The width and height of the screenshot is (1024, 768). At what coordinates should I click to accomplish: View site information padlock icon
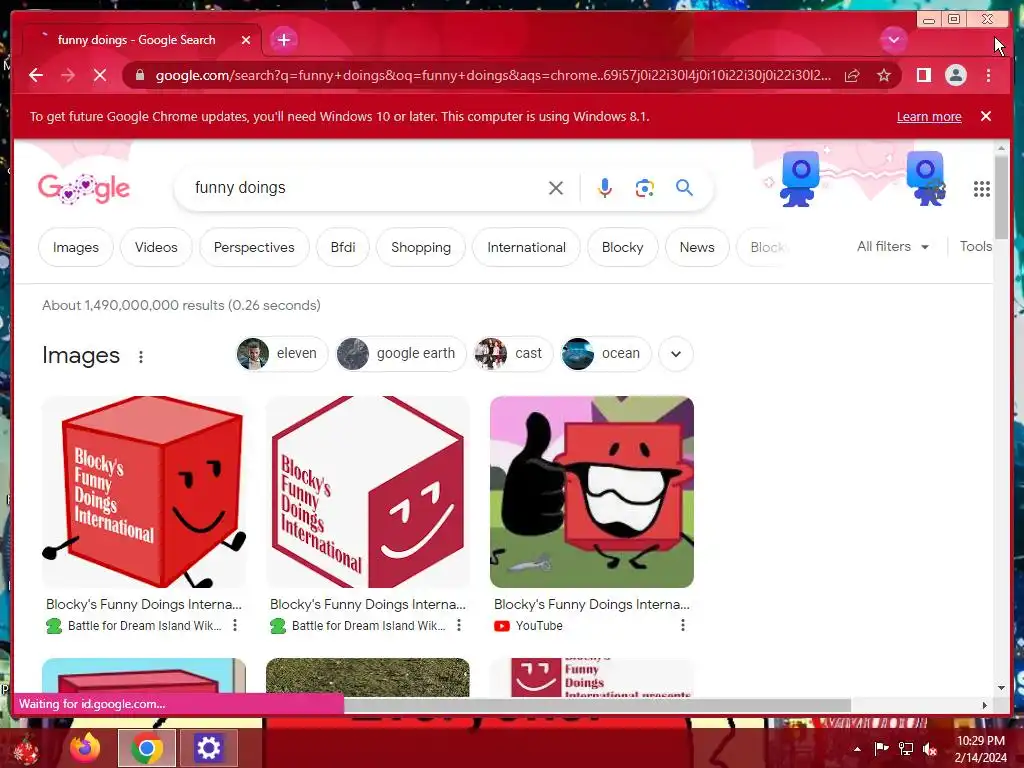140,75
